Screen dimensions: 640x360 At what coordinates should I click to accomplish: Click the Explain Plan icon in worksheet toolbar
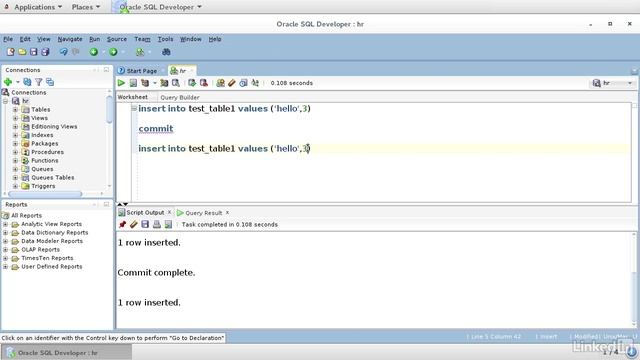point(145,83)
